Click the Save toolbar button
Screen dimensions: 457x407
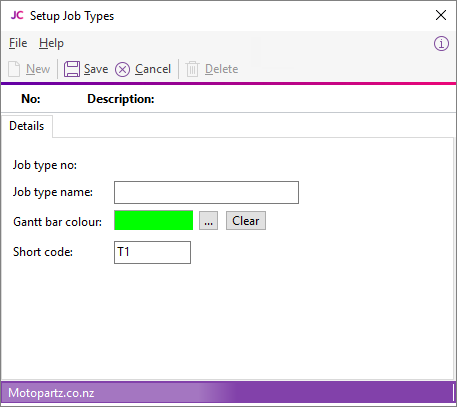point(86,69)
